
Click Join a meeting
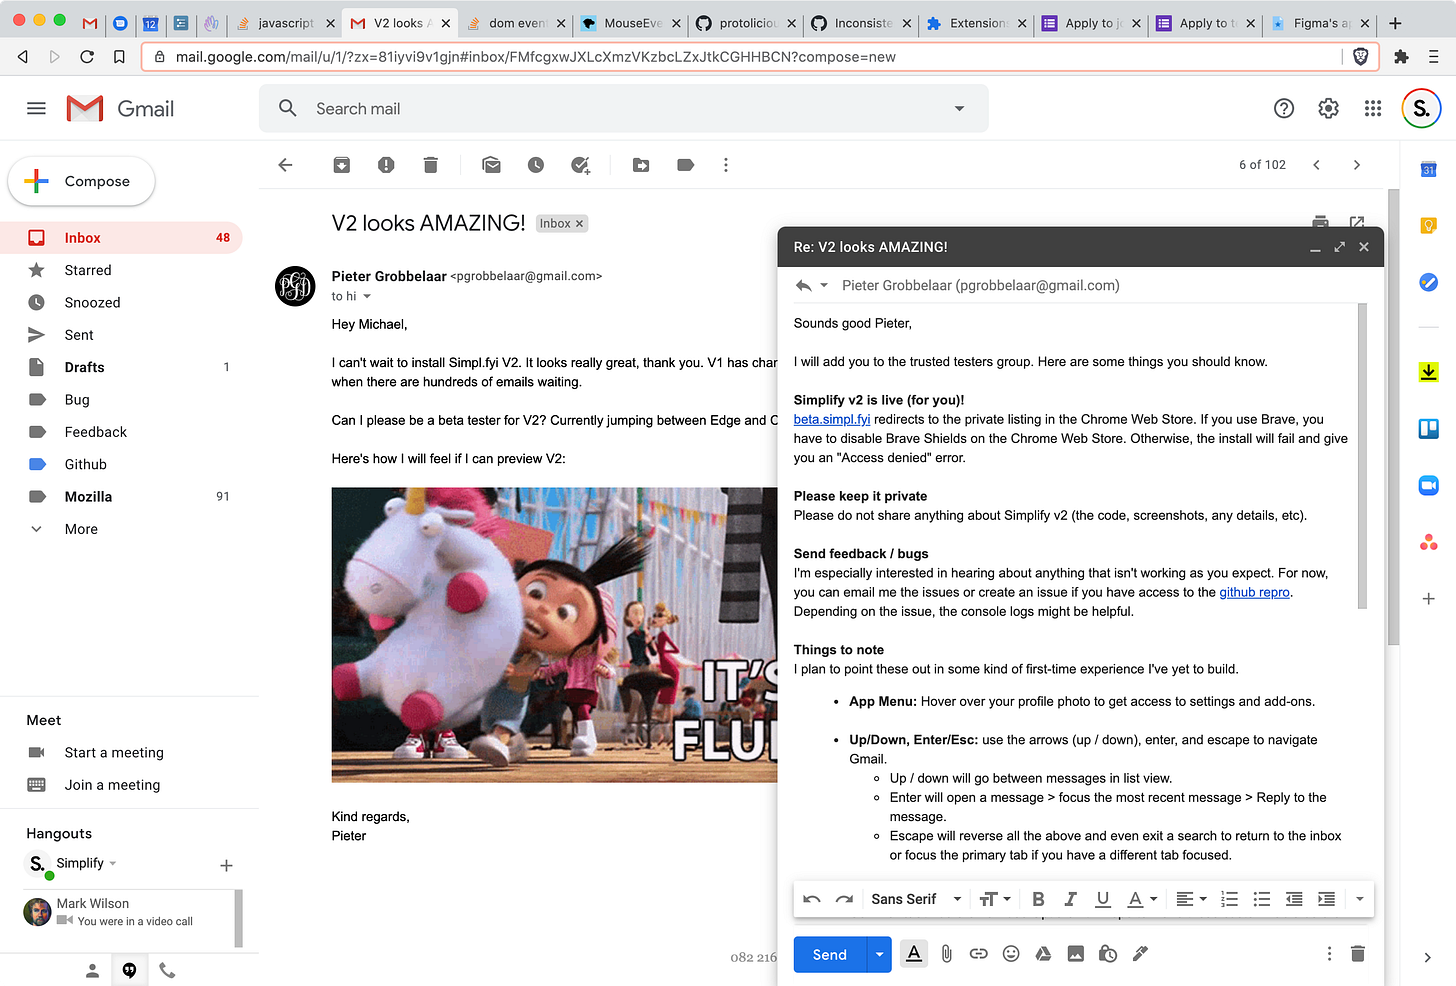pos(112,785)
